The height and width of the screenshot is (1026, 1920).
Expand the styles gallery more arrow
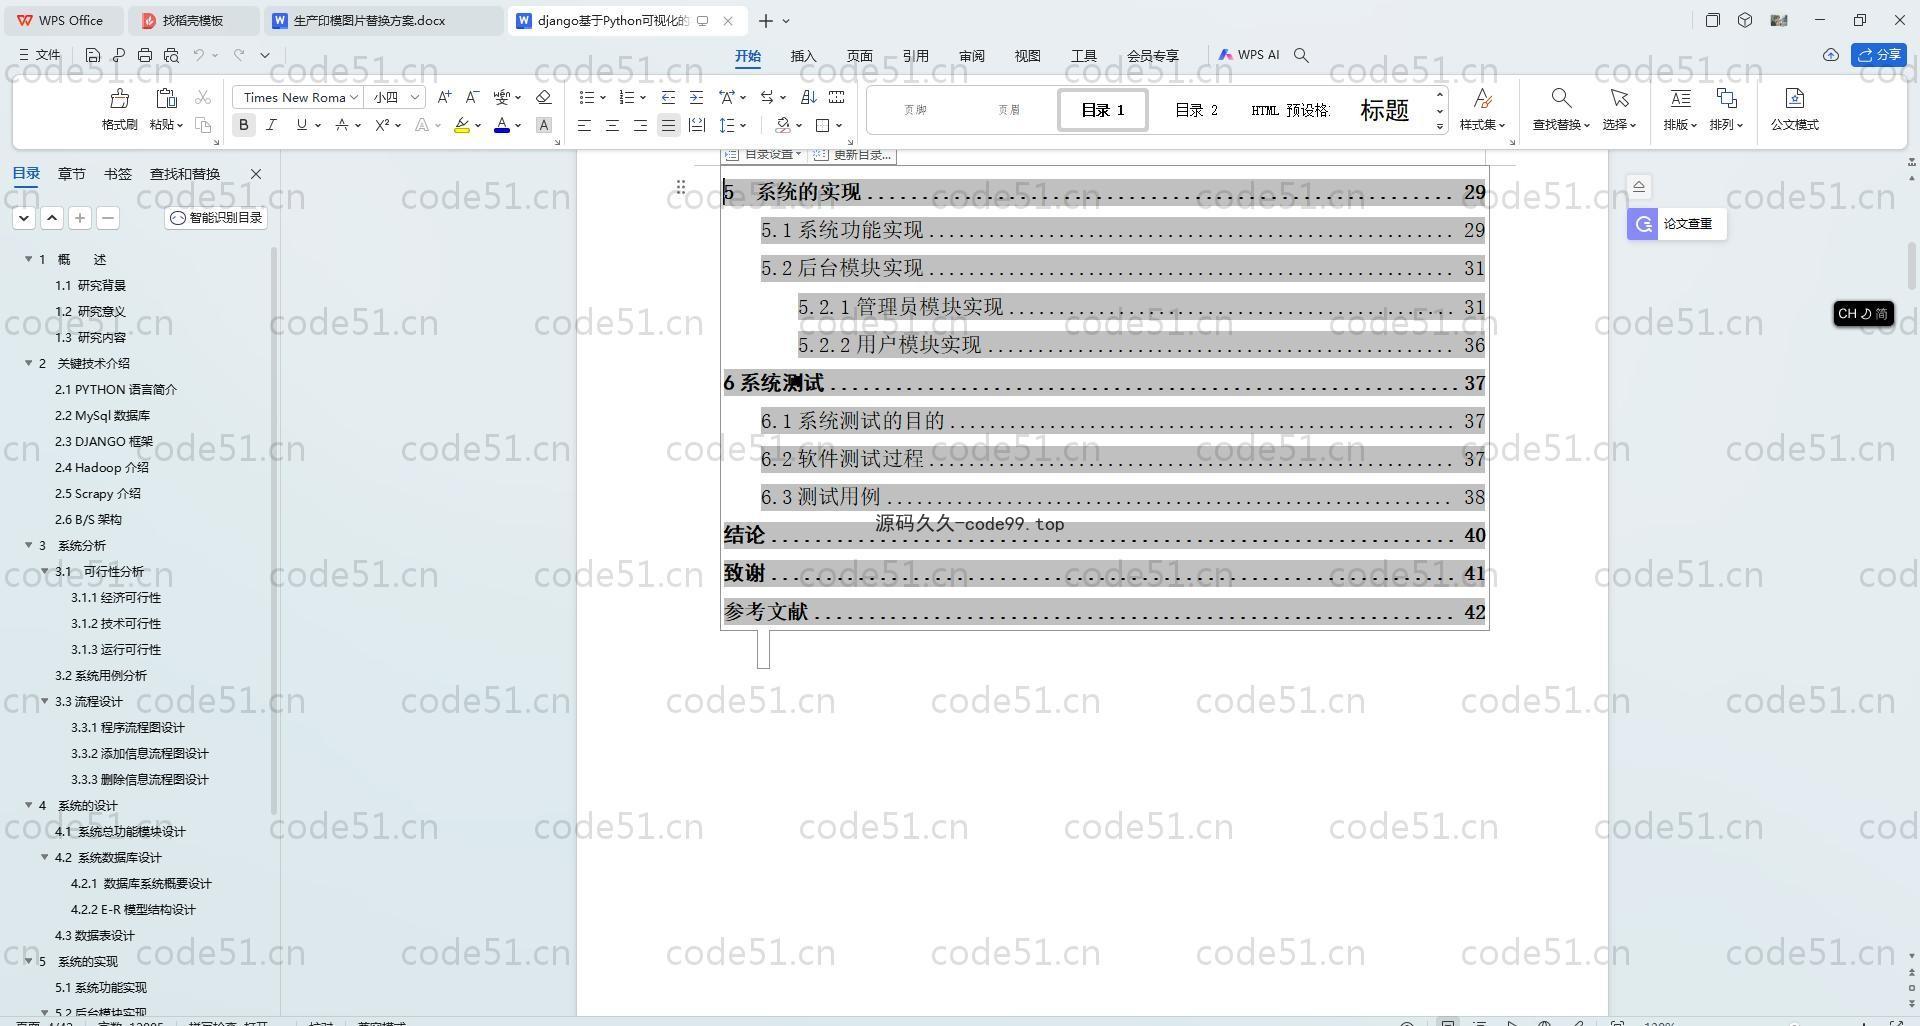tap(1440, 126)
